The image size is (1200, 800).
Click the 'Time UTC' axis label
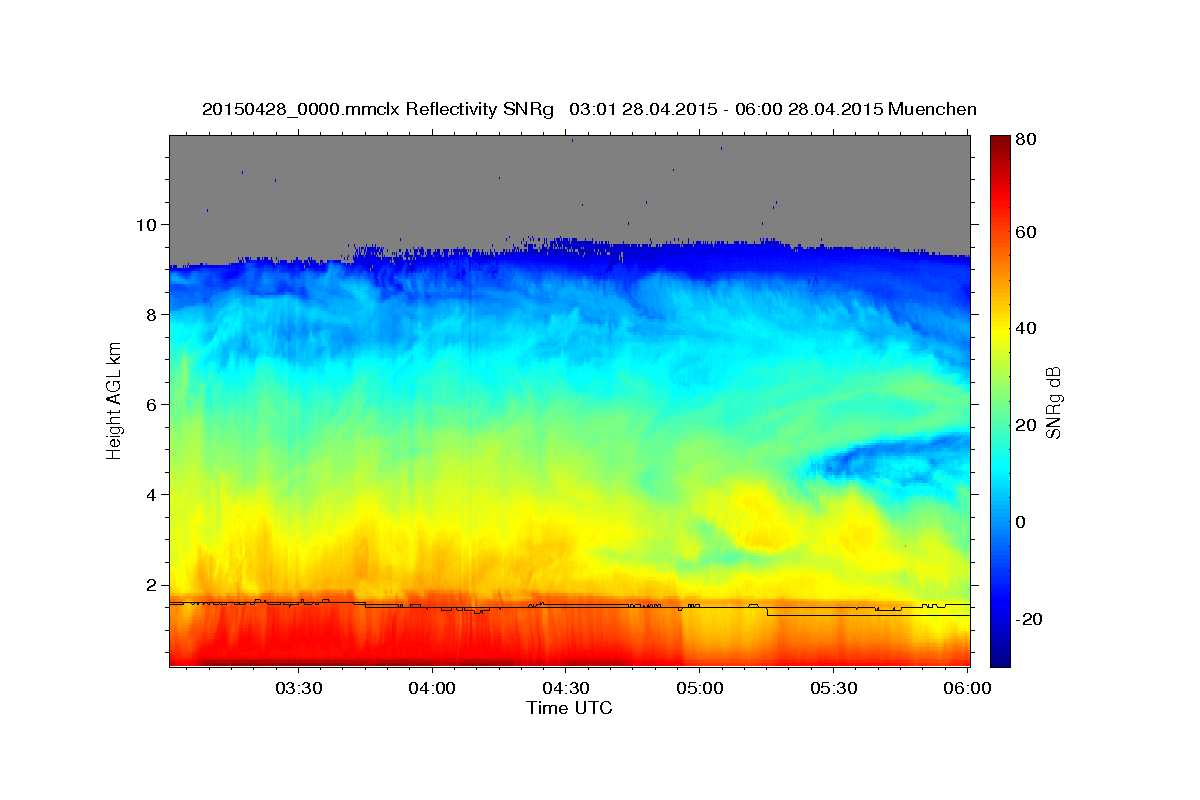click(569, 708)
